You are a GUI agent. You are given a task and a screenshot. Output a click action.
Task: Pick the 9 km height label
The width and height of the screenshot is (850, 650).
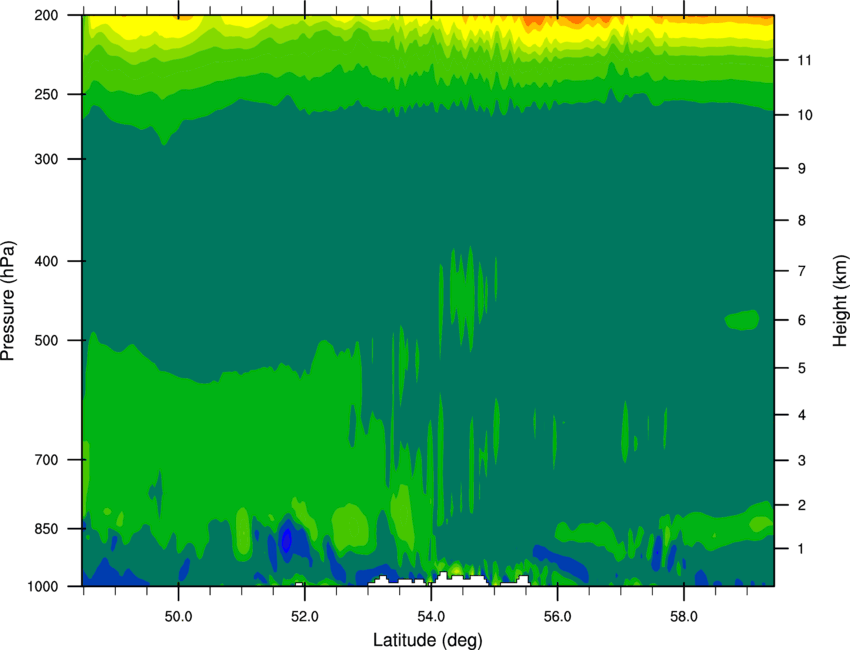click(802, 169)
